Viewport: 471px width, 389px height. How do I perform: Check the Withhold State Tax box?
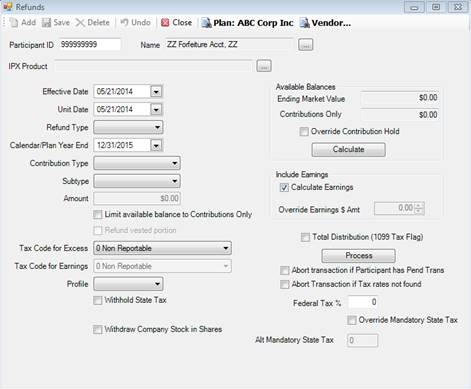click(x=98, y=300)
